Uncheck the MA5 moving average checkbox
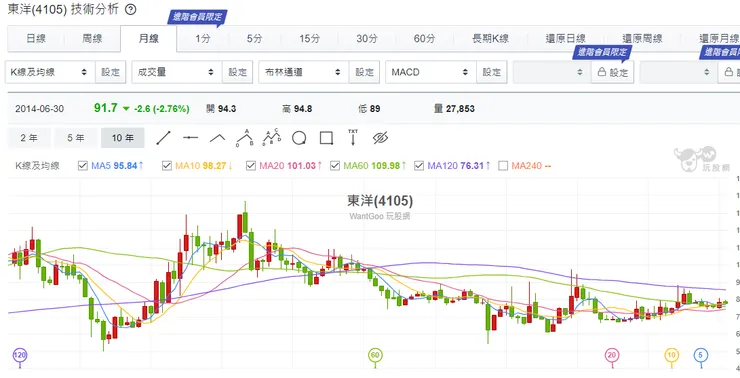740x378 pixels. tap(83, 166)
